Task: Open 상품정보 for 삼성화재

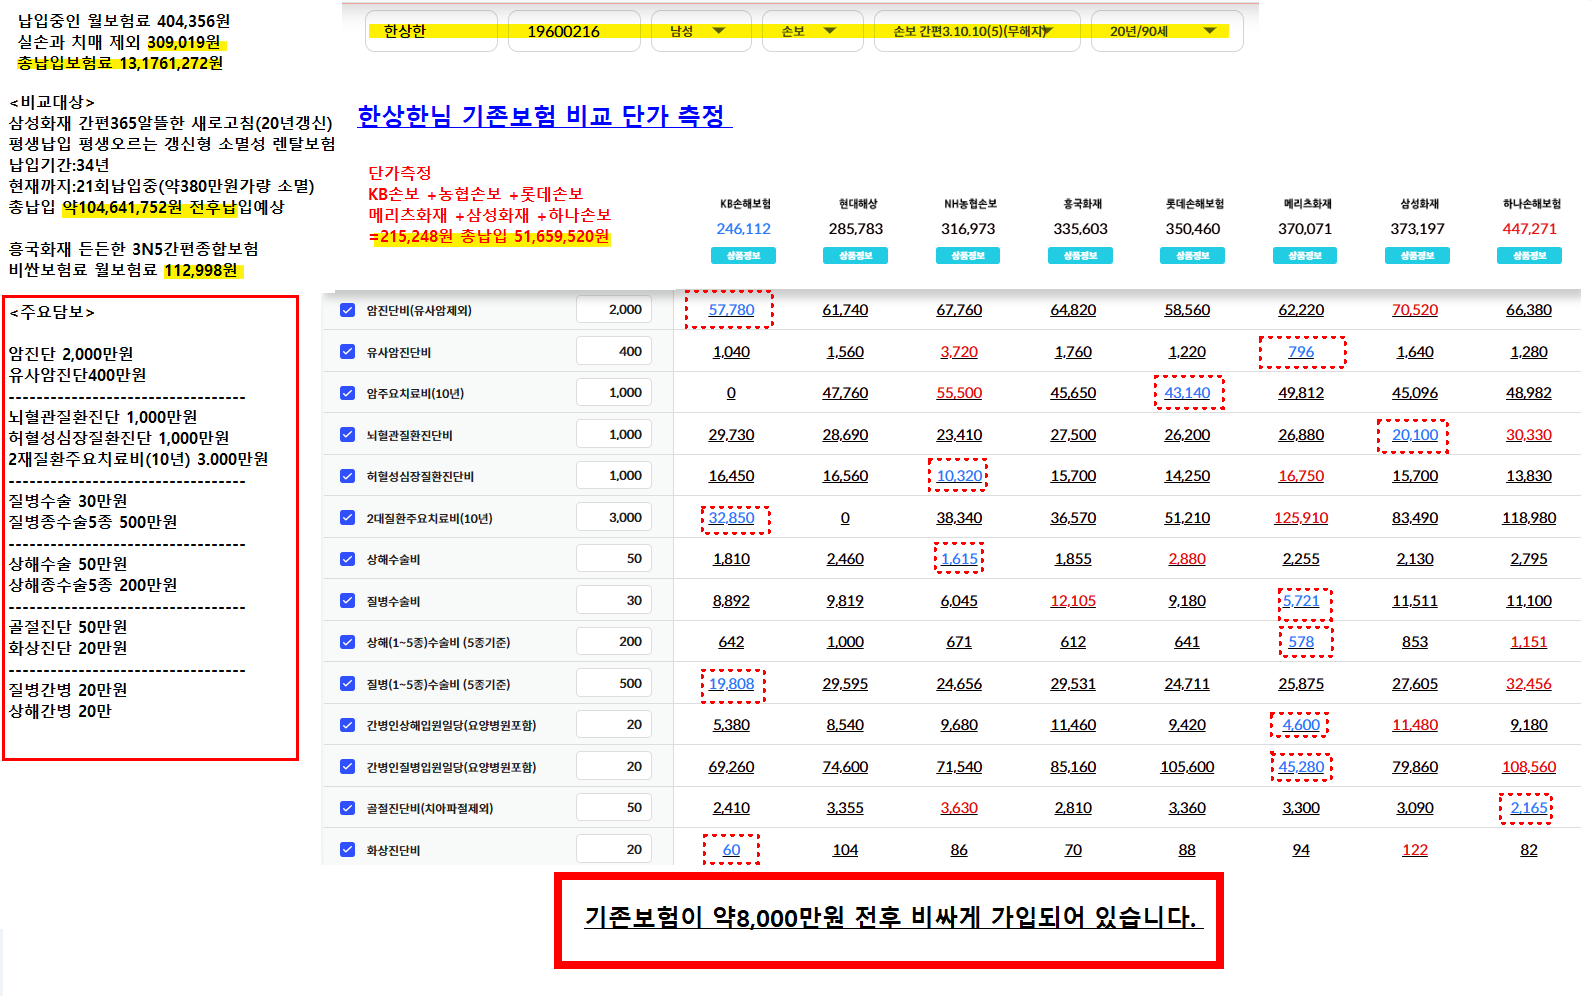Action: [1417, 256]
